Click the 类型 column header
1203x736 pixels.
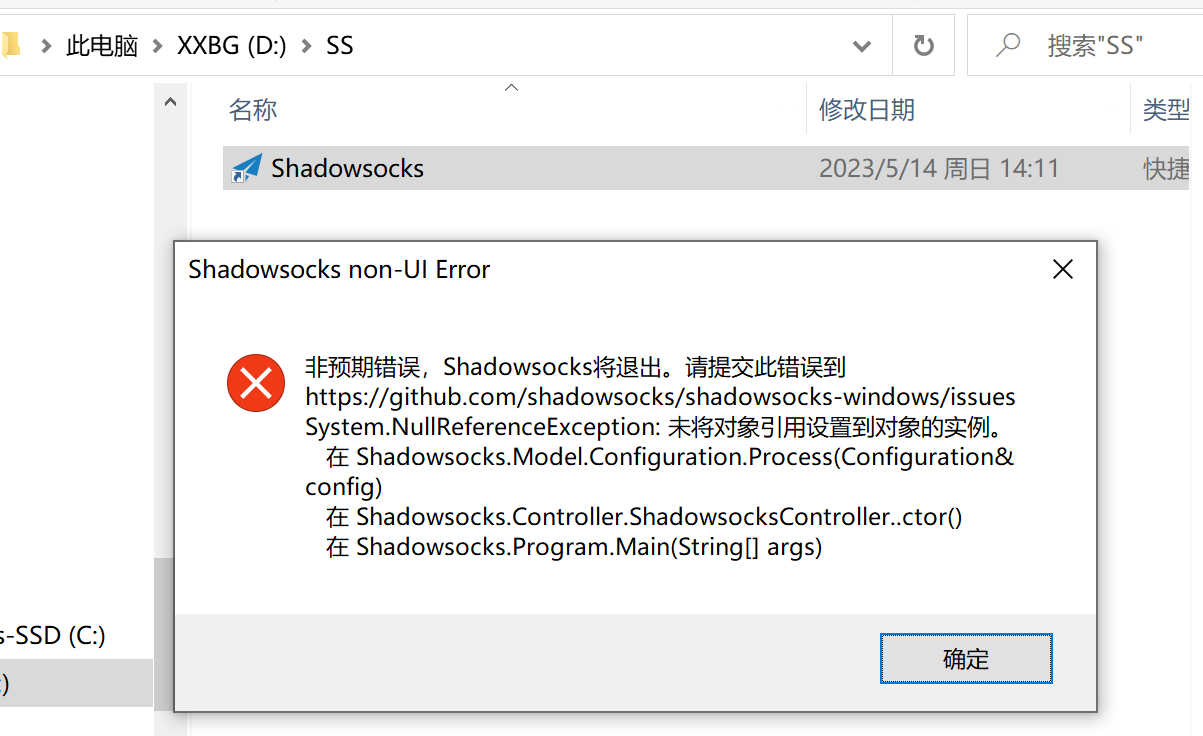[1165, 109]
